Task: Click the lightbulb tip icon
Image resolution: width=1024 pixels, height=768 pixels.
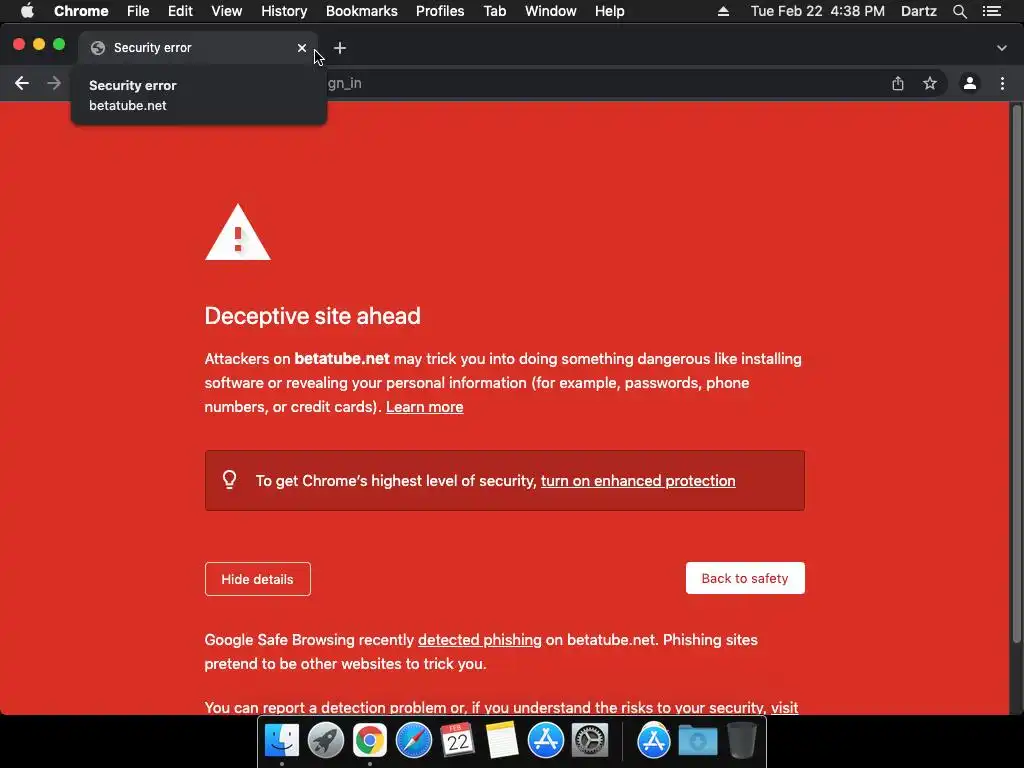Action: [x=229, y=480]
